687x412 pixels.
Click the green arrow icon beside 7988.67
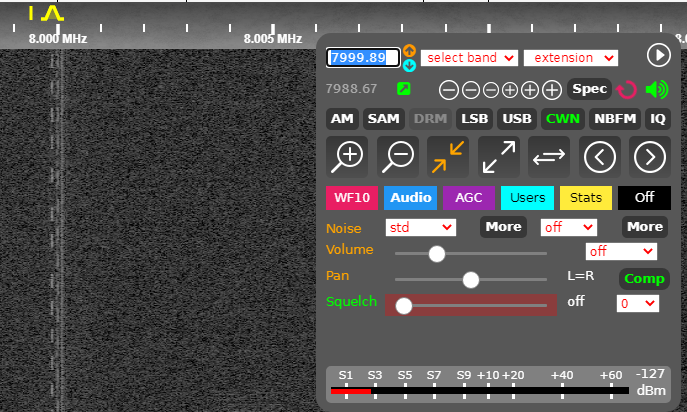click(x=404, y=89)
